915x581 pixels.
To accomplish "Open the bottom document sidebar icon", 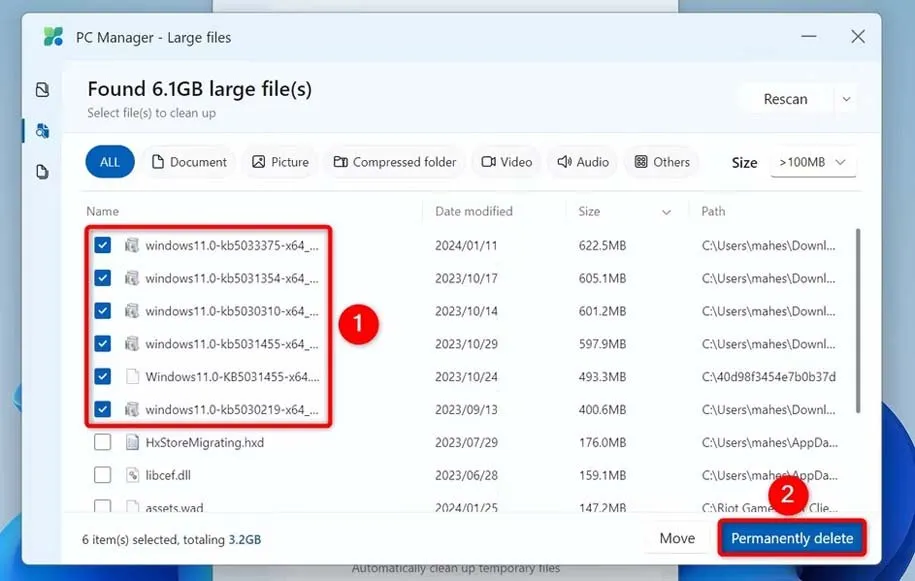I will click(x=42, y=172).
